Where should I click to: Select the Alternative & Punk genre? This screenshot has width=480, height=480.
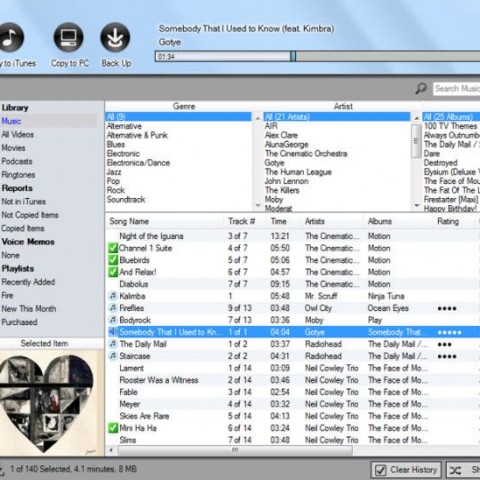click(x=137, y=135)
